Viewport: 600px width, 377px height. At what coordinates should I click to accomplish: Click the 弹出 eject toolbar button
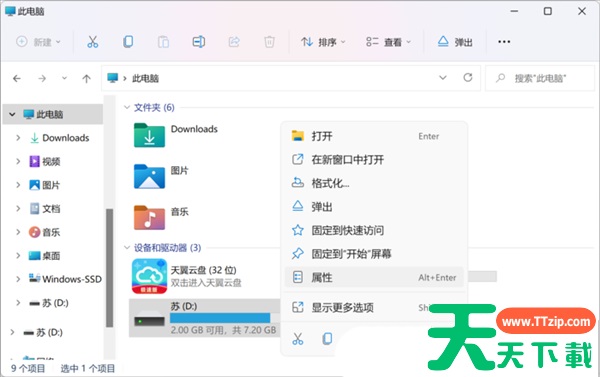click(x=455, y=42)
